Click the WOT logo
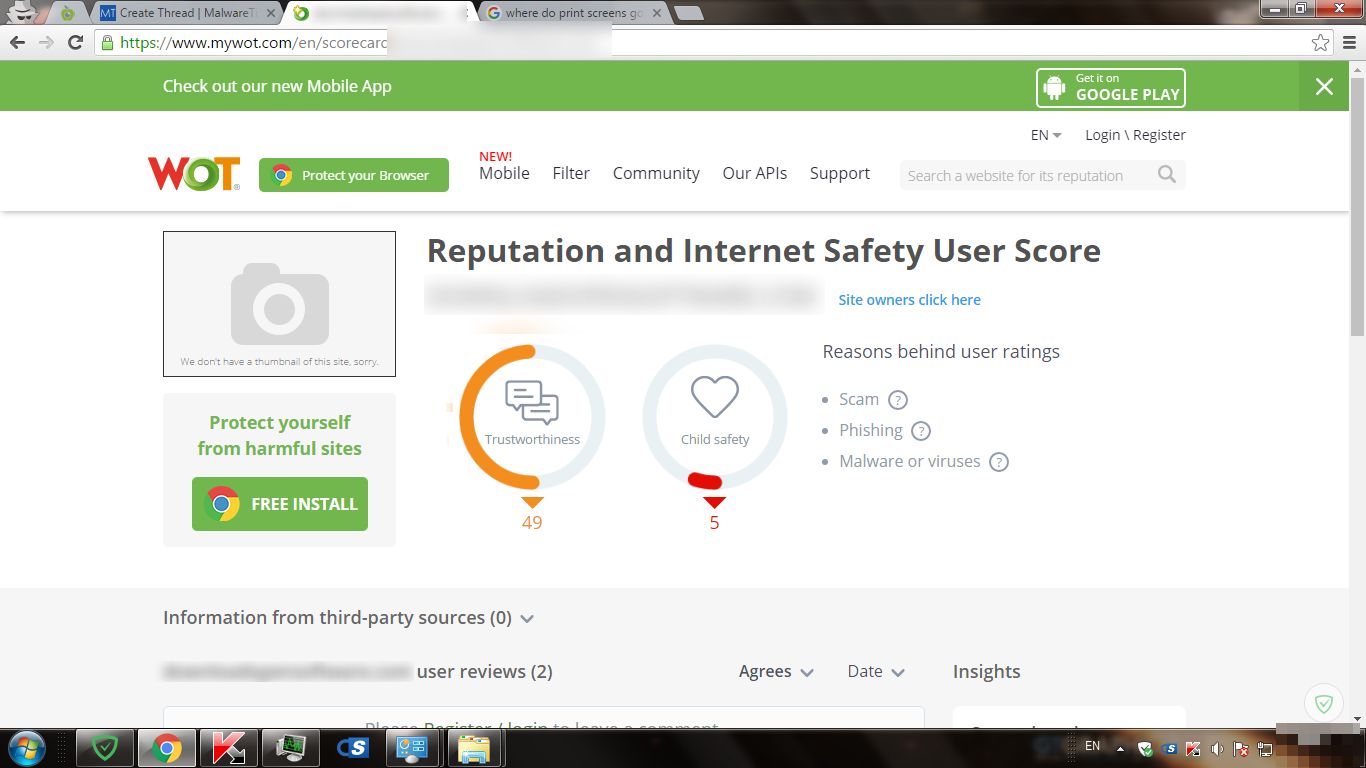Screen dimensions: 1366x768 click(x=194, y=174)
